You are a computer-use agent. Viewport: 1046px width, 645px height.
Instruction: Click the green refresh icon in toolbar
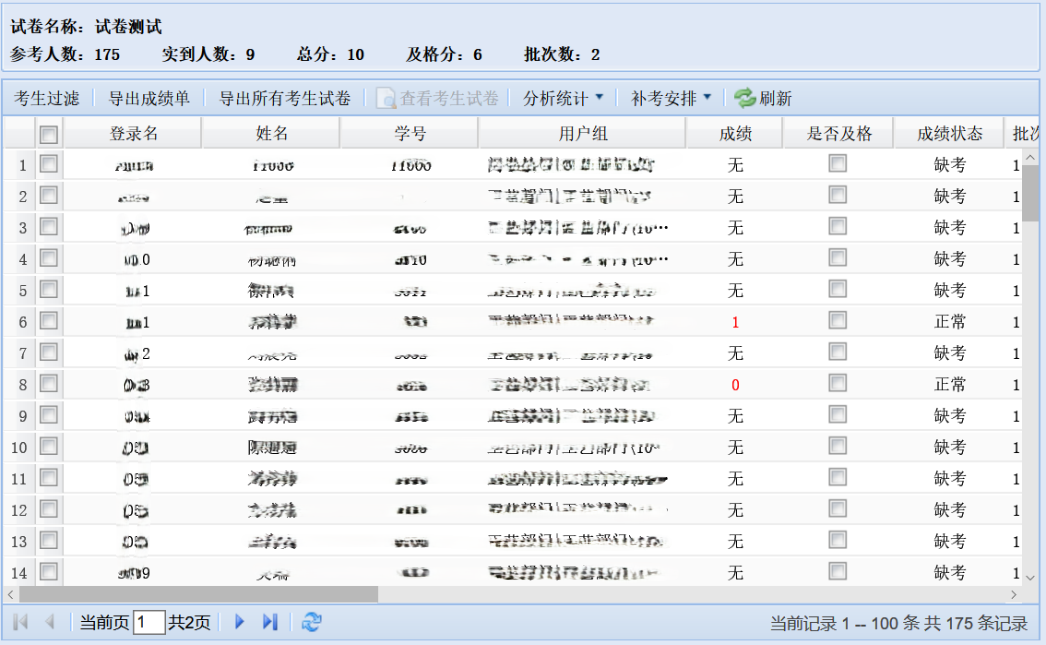pos(745,98)
